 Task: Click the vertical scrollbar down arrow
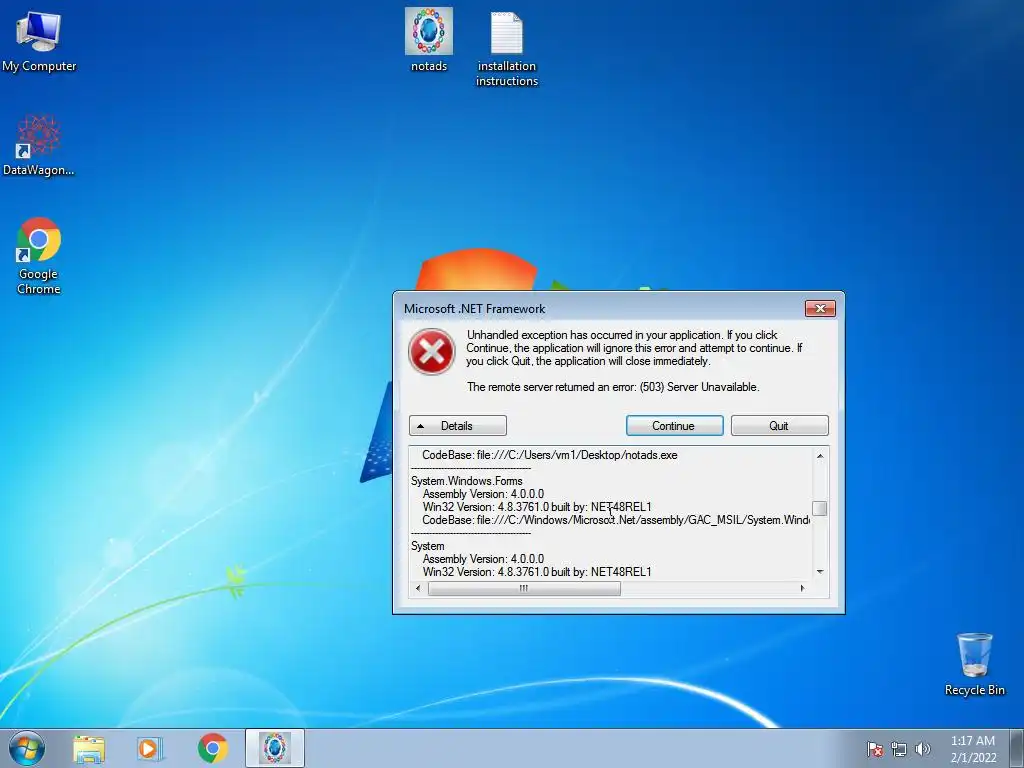(x=820, y=572)
